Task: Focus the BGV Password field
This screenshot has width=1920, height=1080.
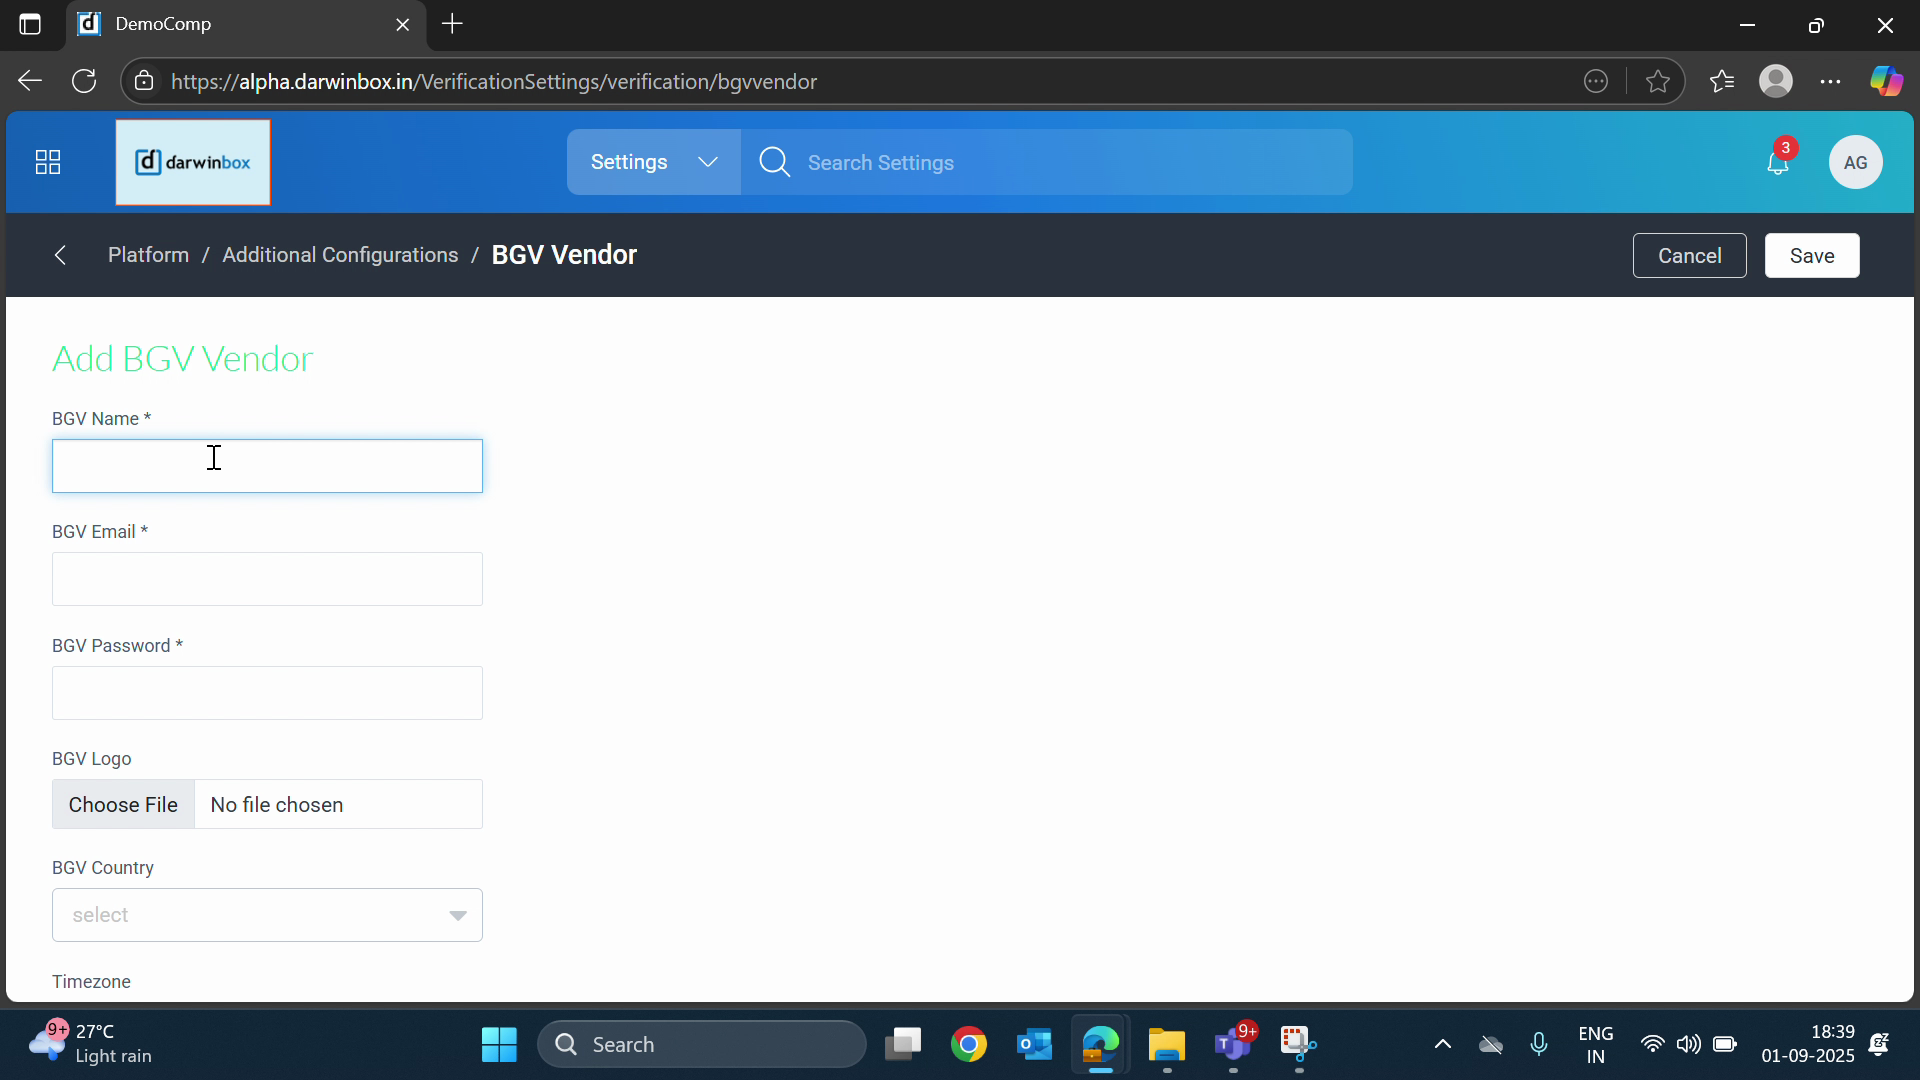Action: click(x=267, y=693)
